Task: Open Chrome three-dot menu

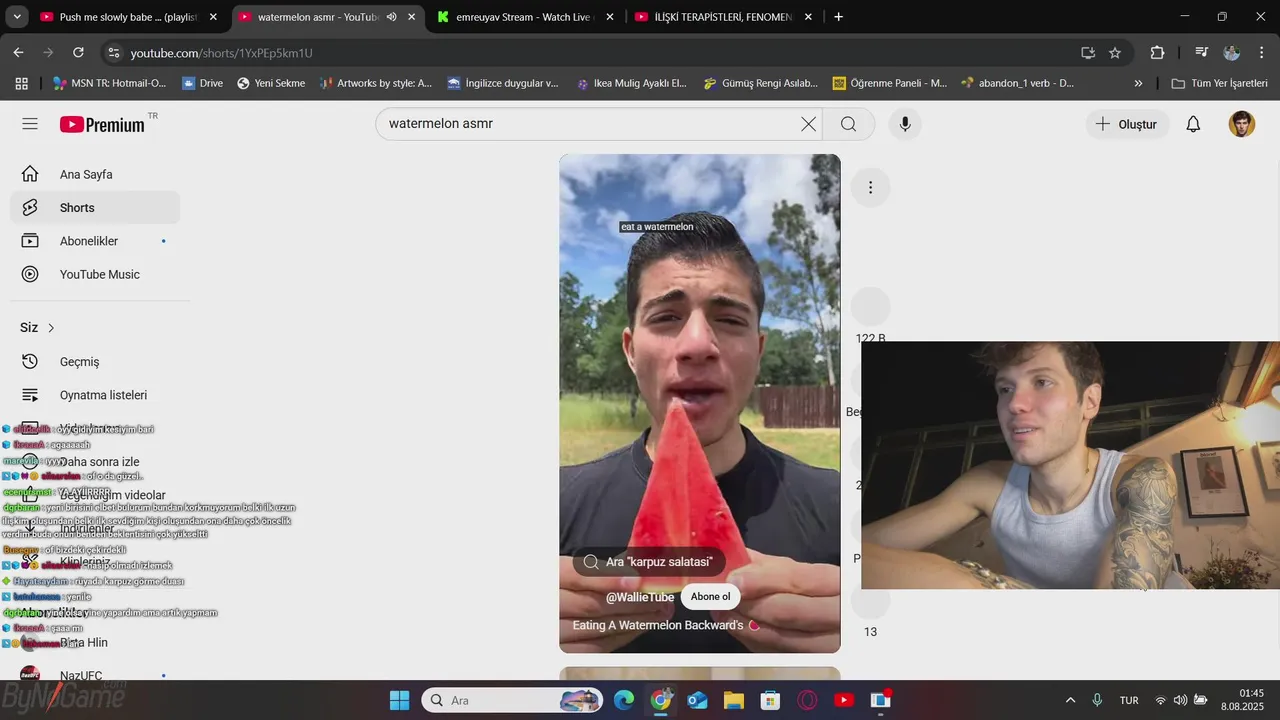Action: pos(1262,52)
